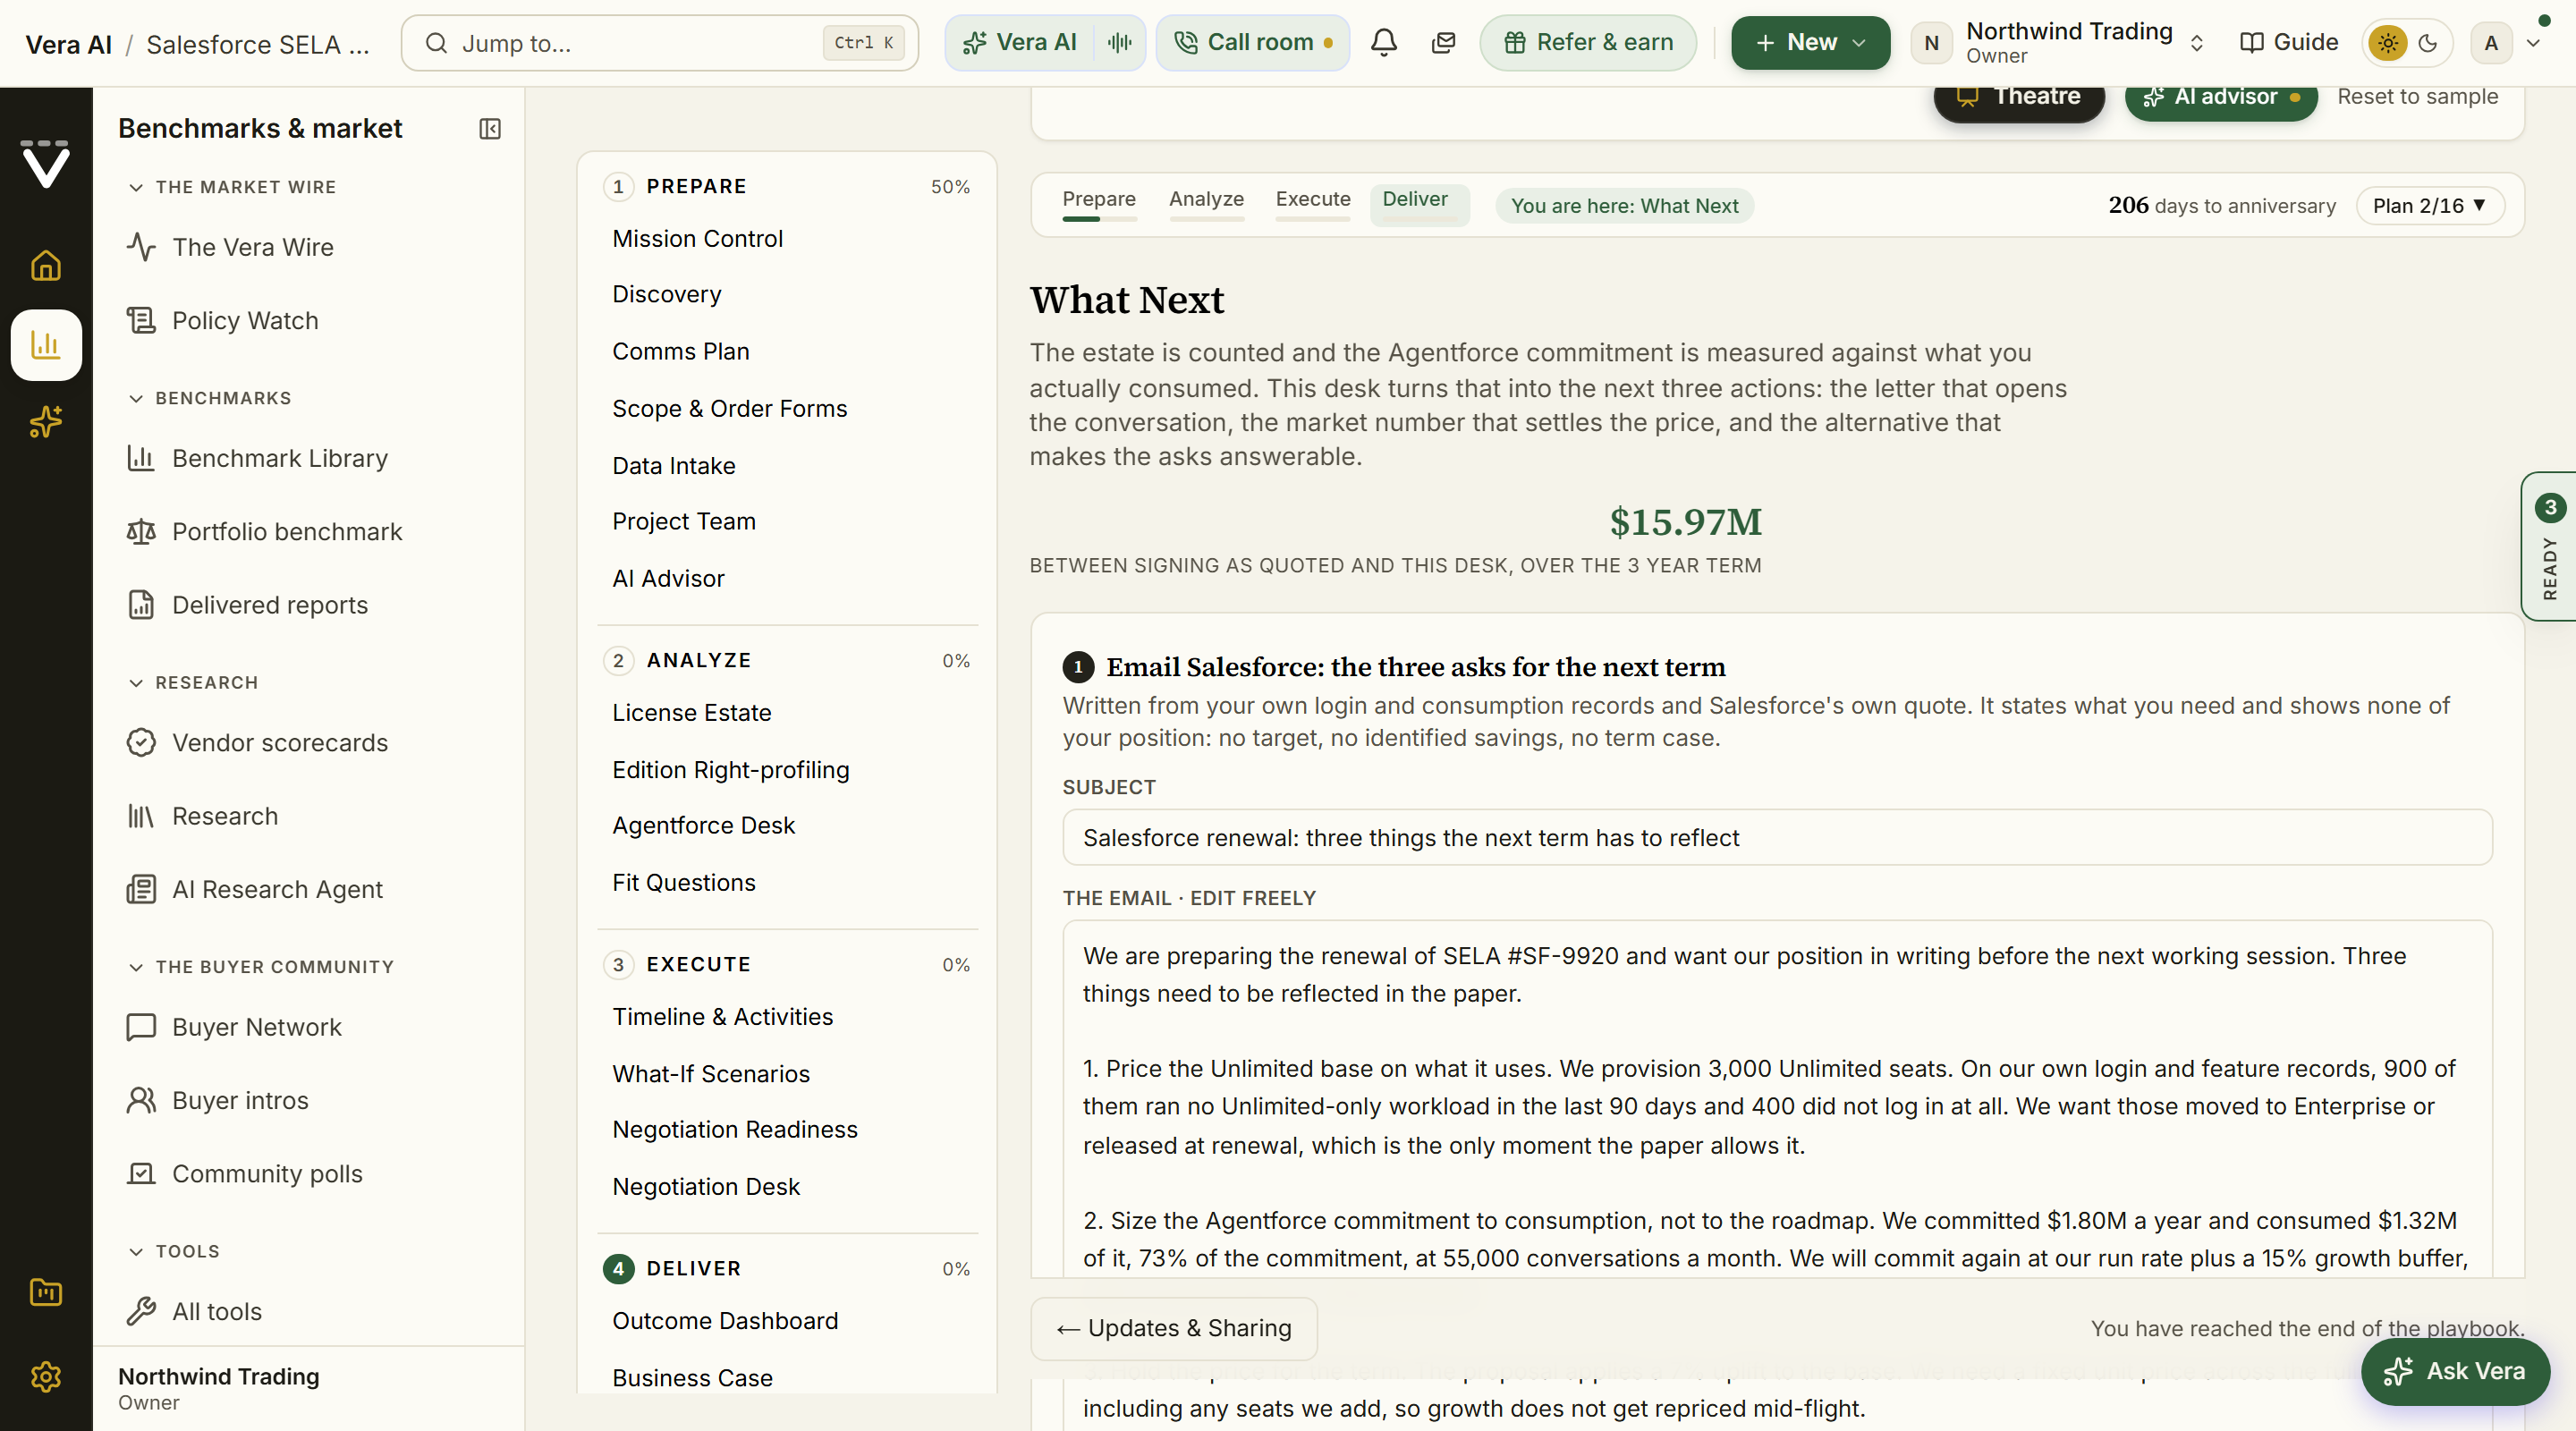
Task: Open the New dropdown button
Action: 1810,42
